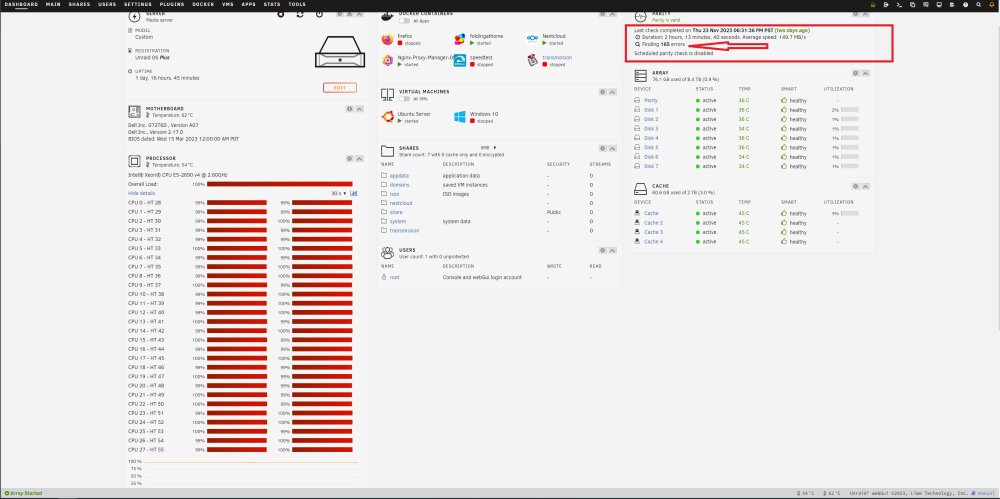This screenshot has height=499, width=1000.
Task: Click the server power-off icon
Action: [x=319, y=14]
